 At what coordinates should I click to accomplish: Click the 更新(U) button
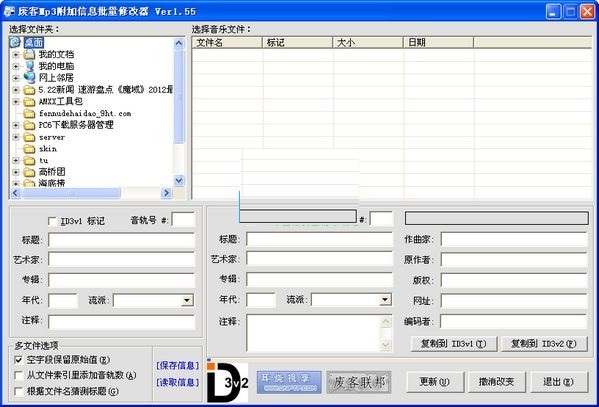pos(435,382)
